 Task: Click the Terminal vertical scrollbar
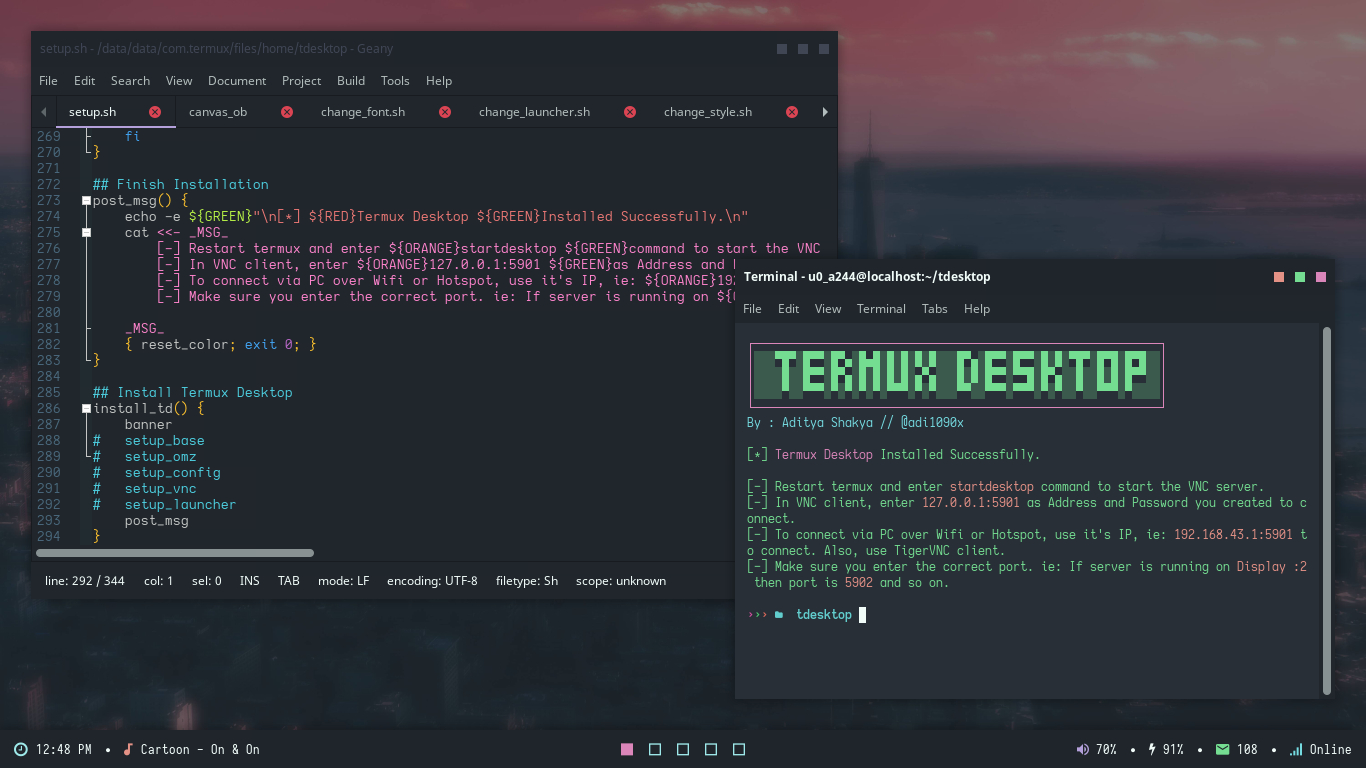click(1327, 510)
